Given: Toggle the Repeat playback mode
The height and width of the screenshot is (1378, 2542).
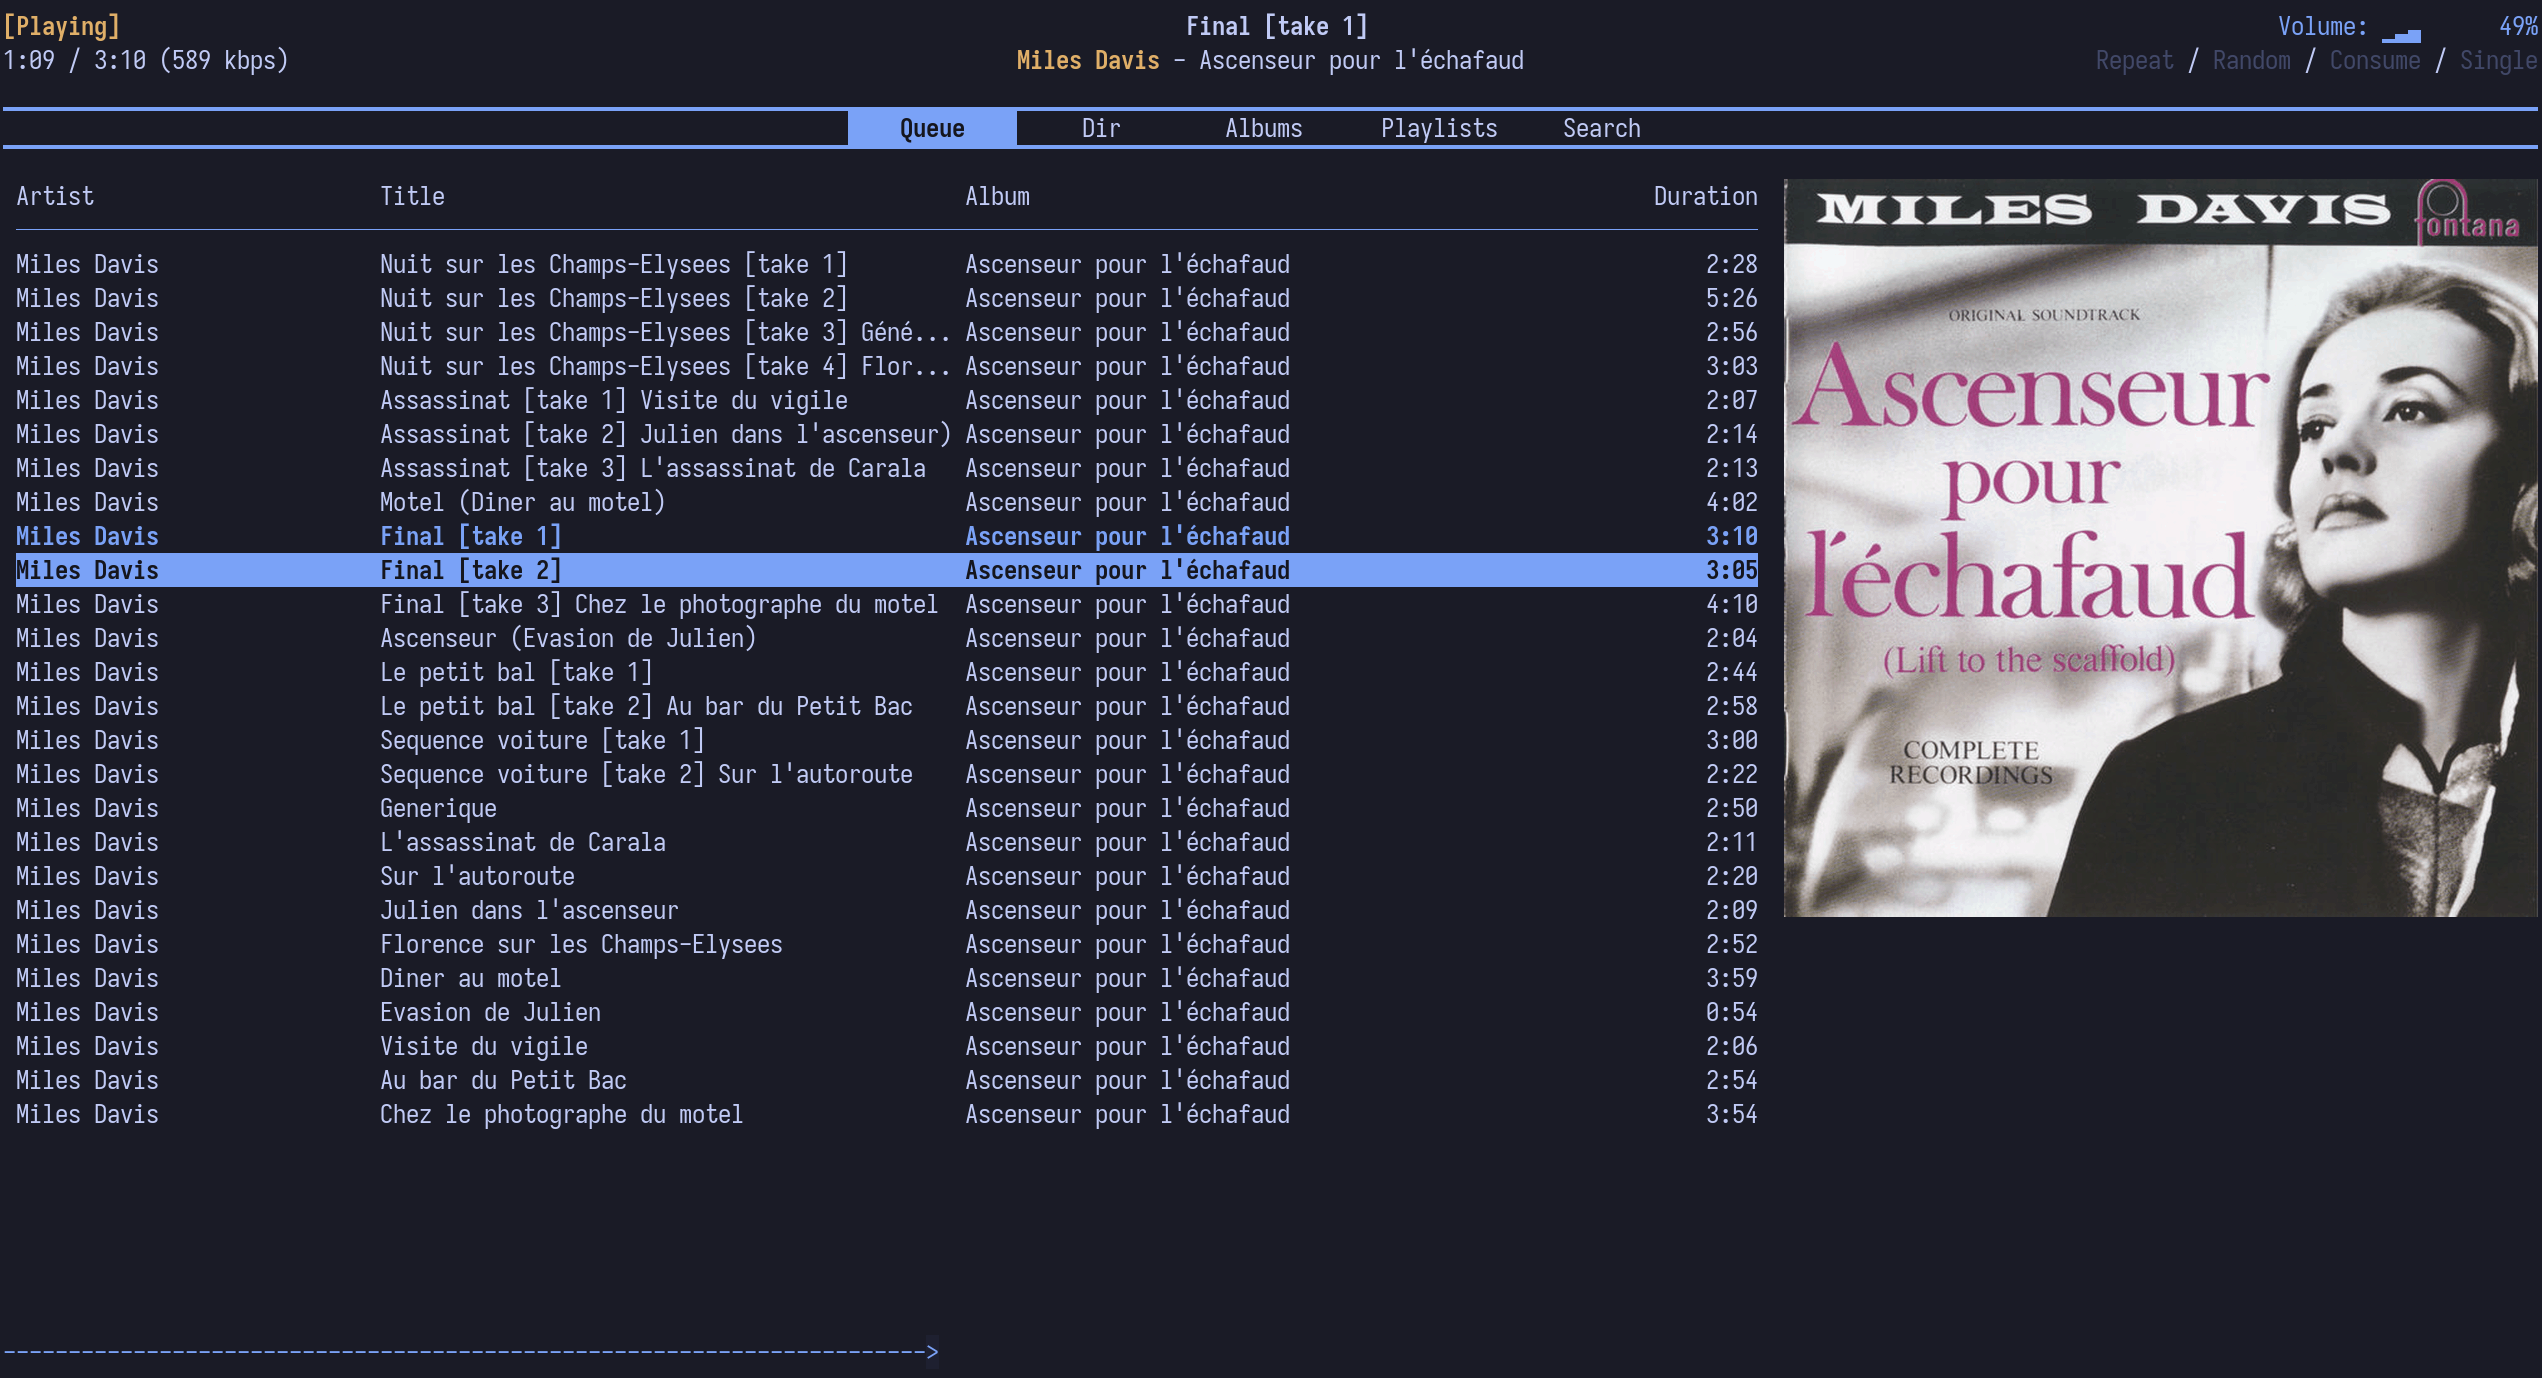Looking at the screenshot, I should coord(2134,61).
